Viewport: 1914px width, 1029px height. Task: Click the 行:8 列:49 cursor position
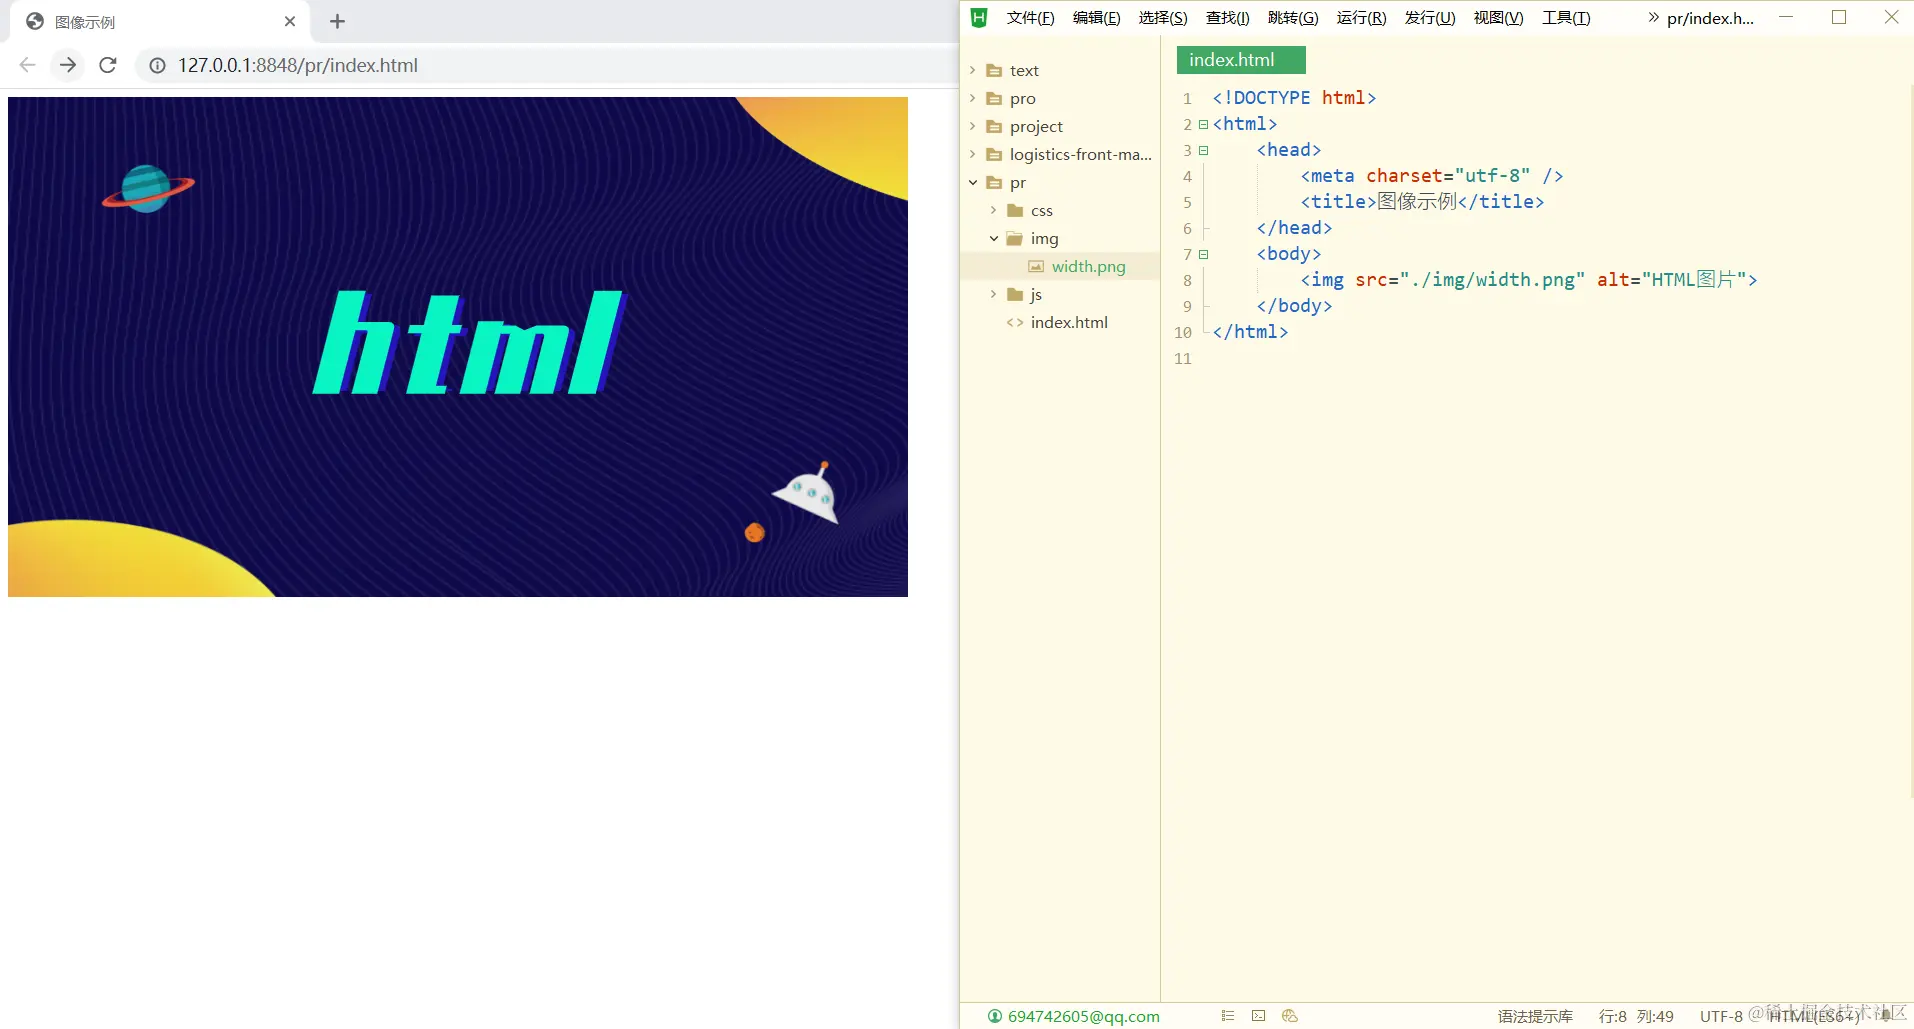coord(1636,1016)
